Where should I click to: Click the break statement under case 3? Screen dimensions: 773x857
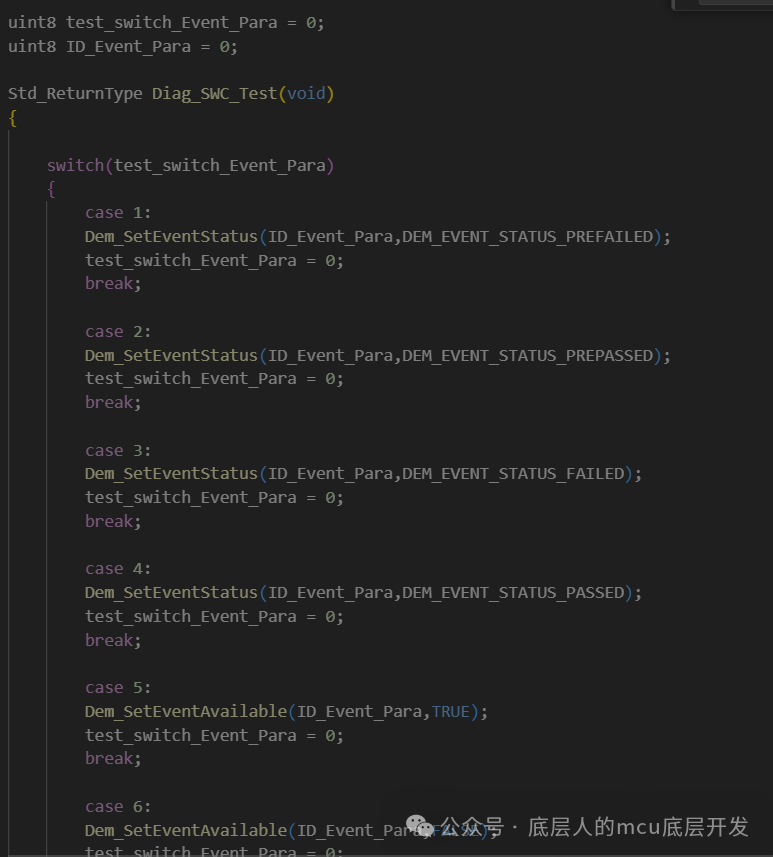tap(113, 521)
